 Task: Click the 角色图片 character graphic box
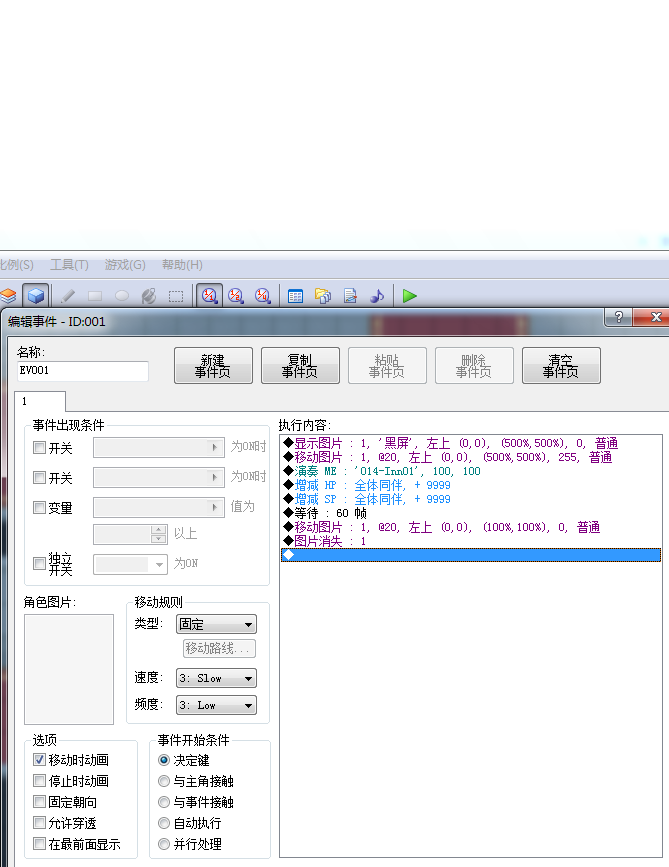pyautogui.click(x=69, y=669)
